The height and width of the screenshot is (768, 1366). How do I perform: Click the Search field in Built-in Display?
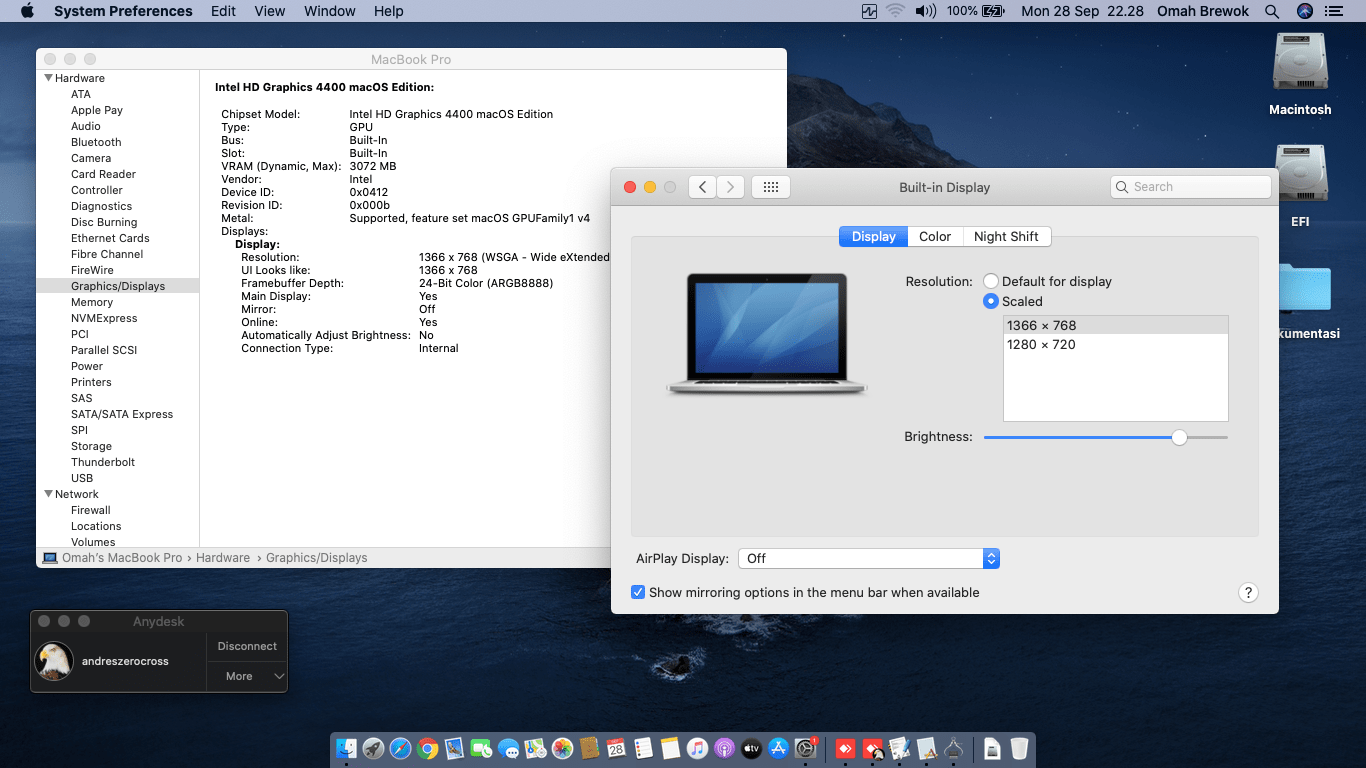(x=1190, y=187)
